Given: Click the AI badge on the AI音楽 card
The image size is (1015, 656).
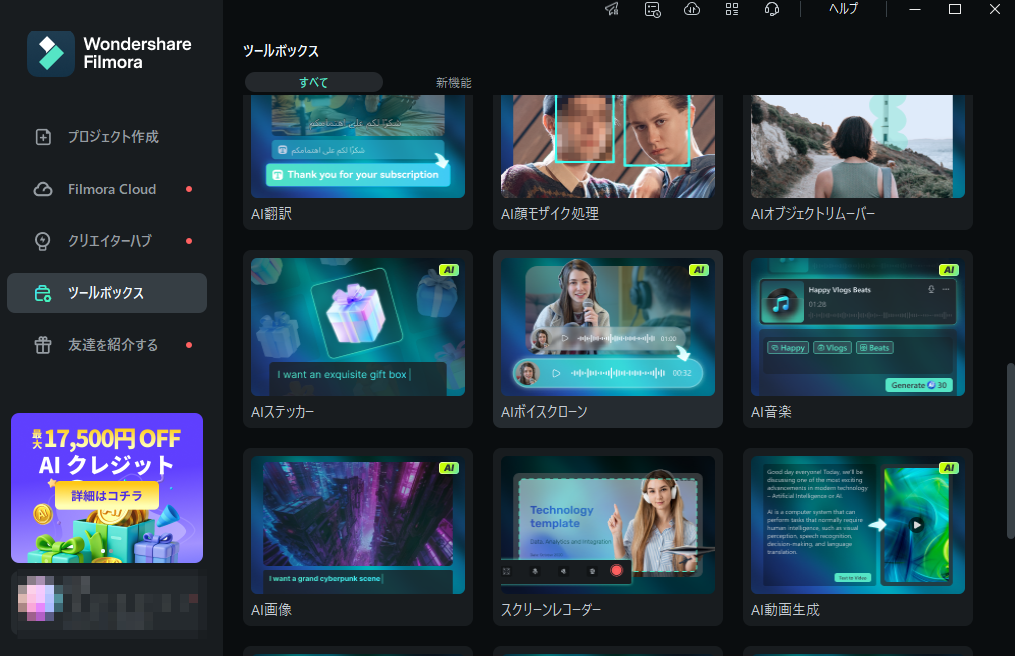Looking at the screenshot, I should (948, 270).
